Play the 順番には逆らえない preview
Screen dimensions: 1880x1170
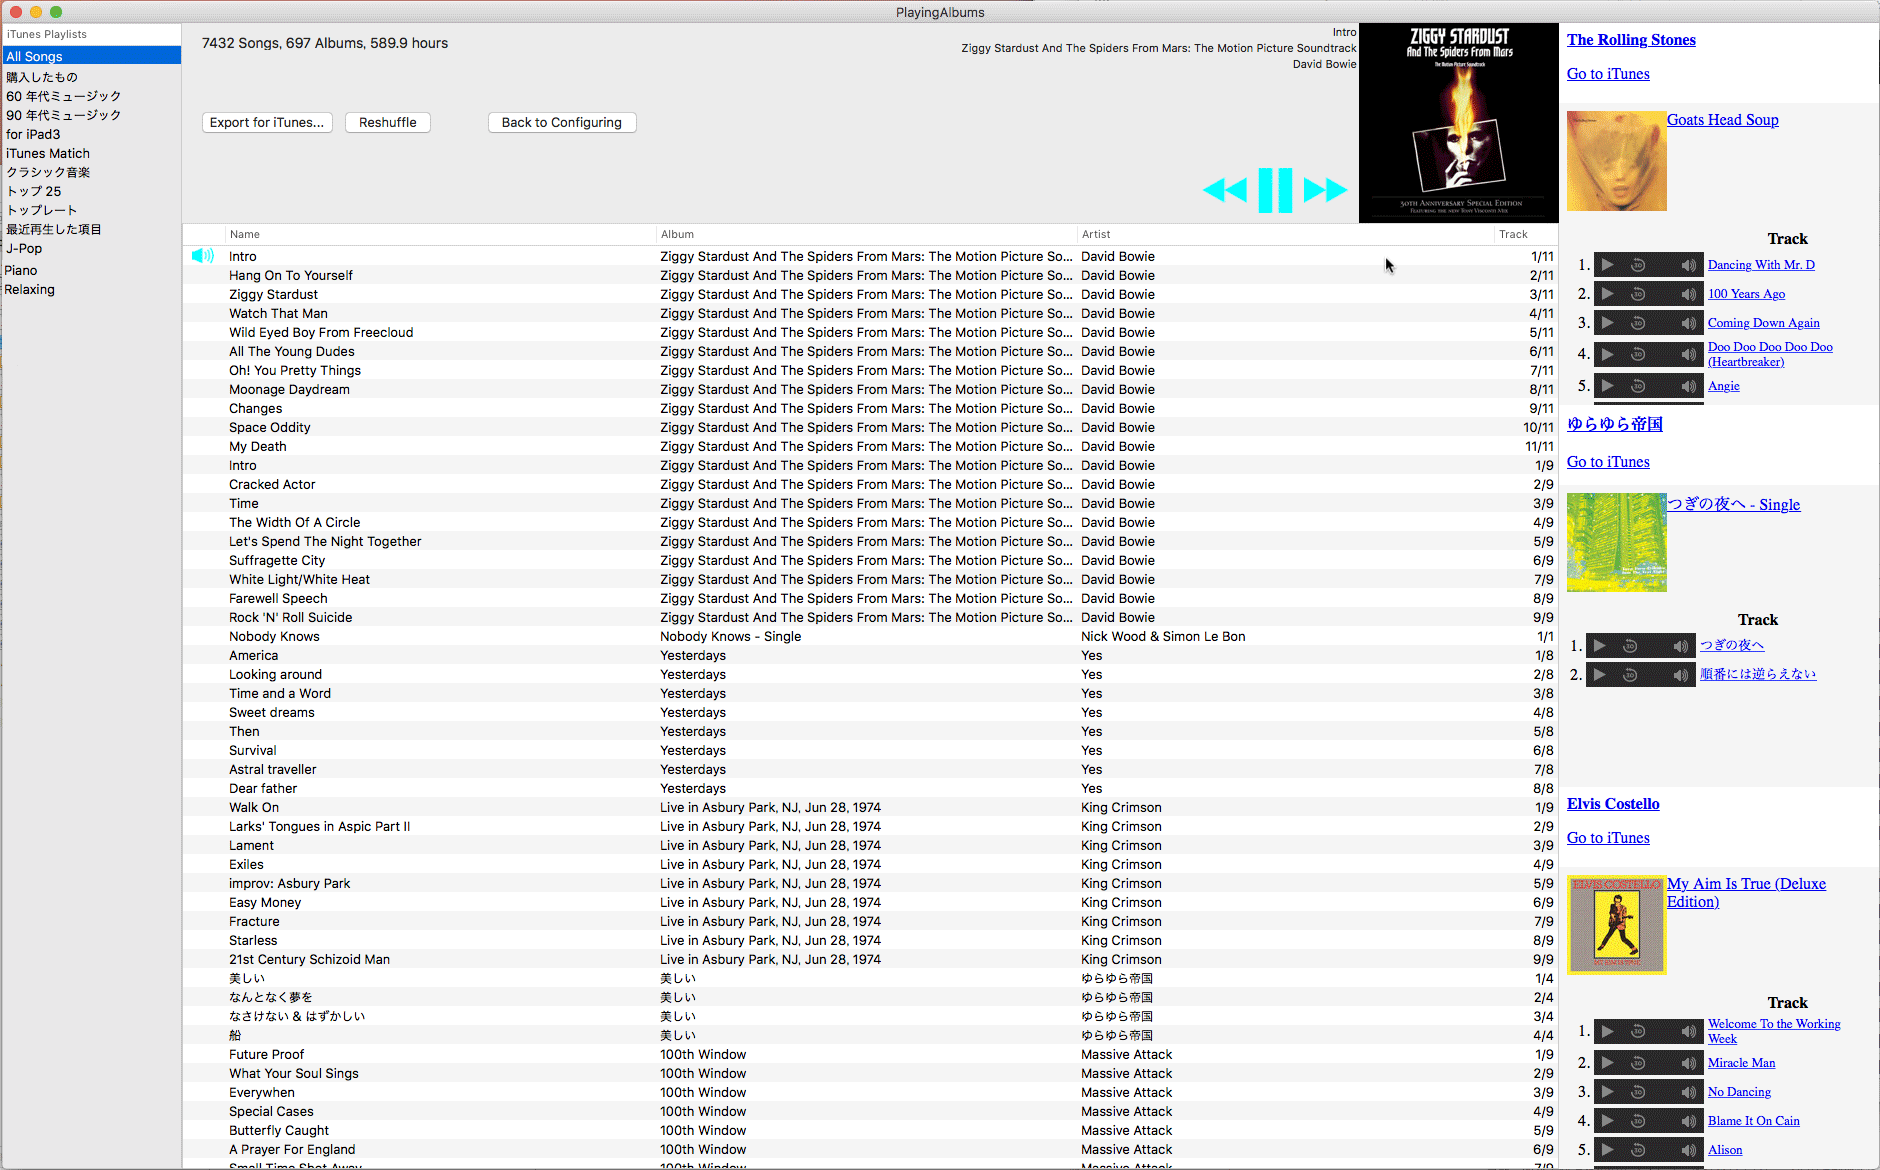[x=1599, y=675]
